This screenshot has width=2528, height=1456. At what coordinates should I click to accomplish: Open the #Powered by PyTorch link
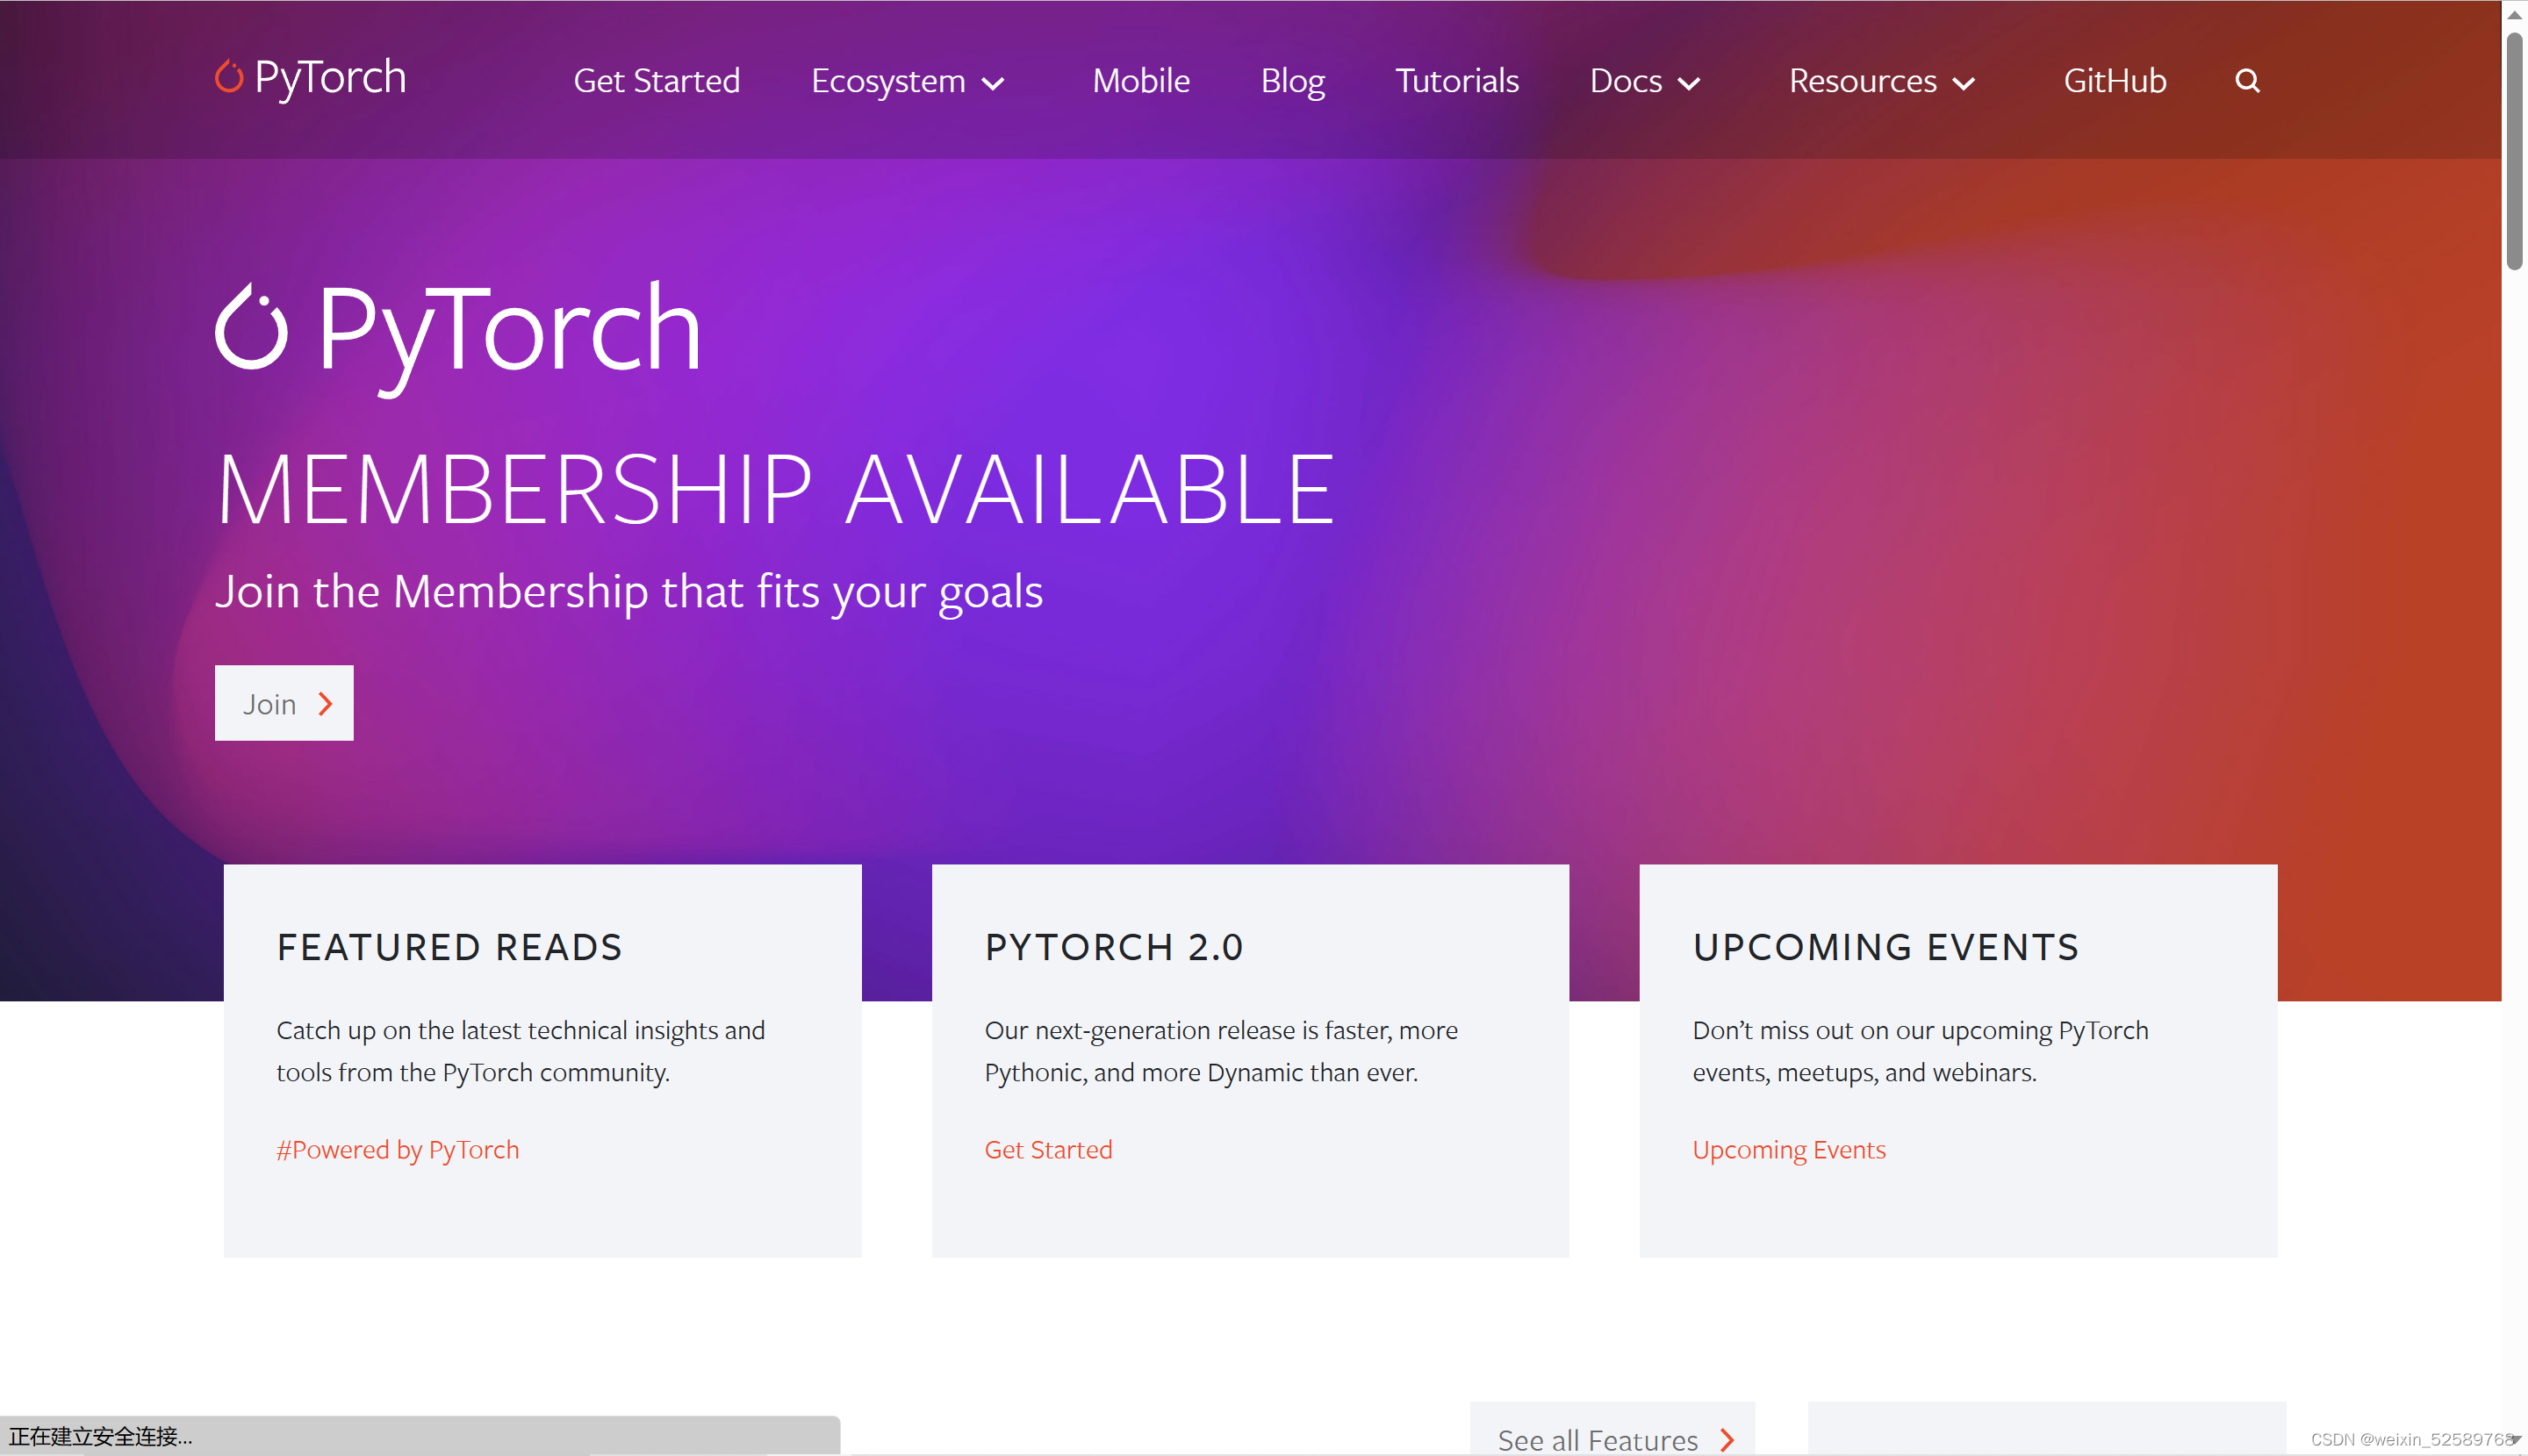398,1150
